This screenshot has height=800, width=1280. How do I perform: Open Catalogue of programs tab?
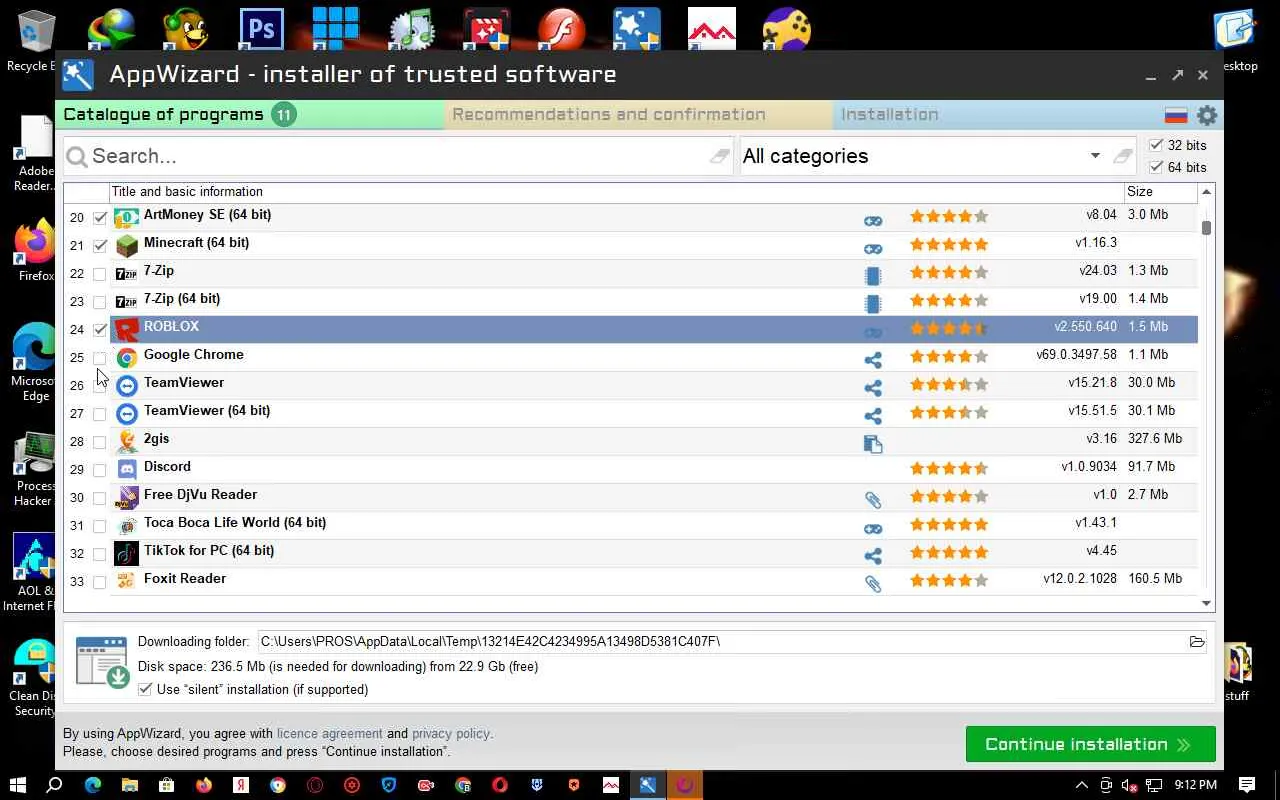coord(250,115)
